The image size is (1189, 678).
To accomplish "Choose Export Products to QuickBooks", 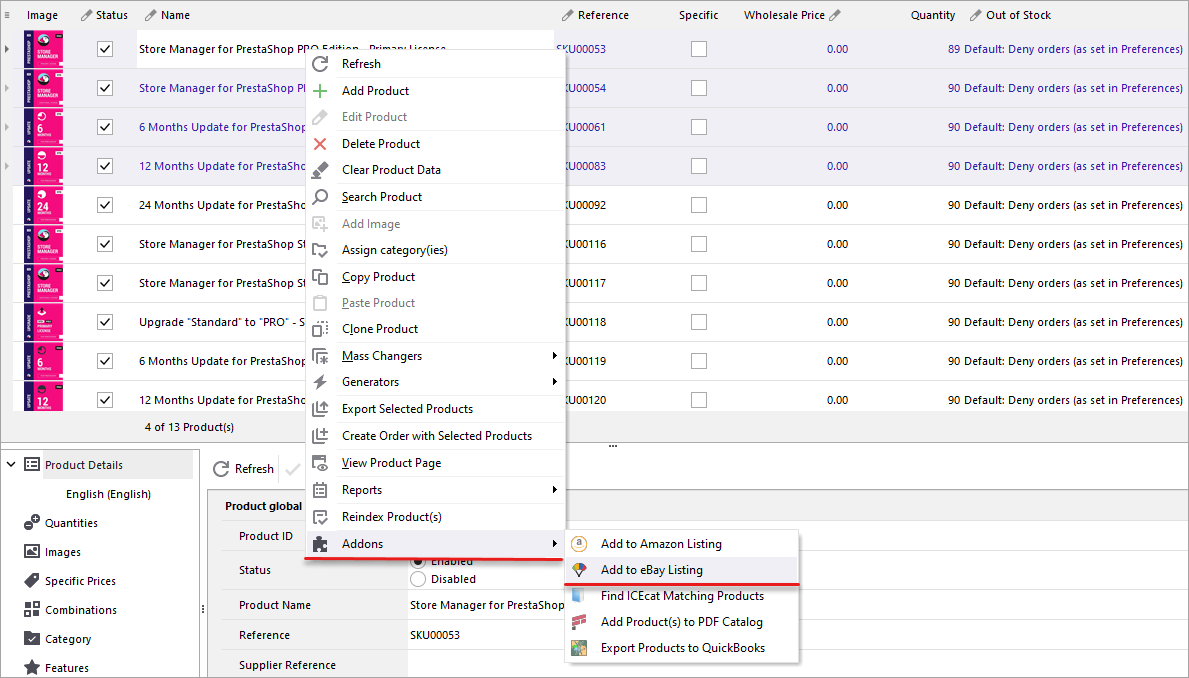I will click(682, 648).
